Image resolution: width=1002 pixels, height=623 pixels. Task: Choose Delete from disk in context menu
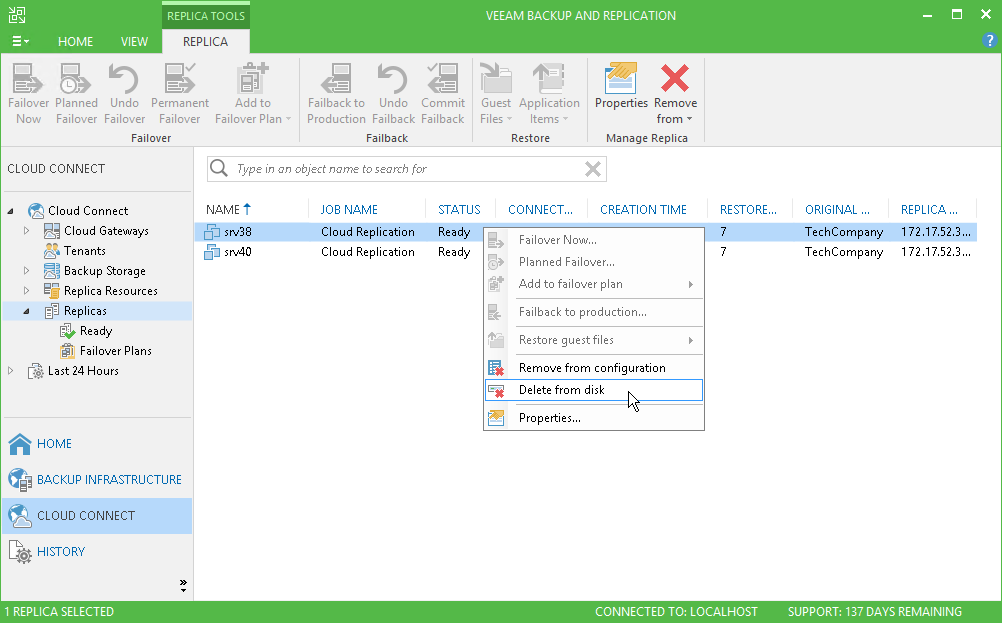(594, 390)
